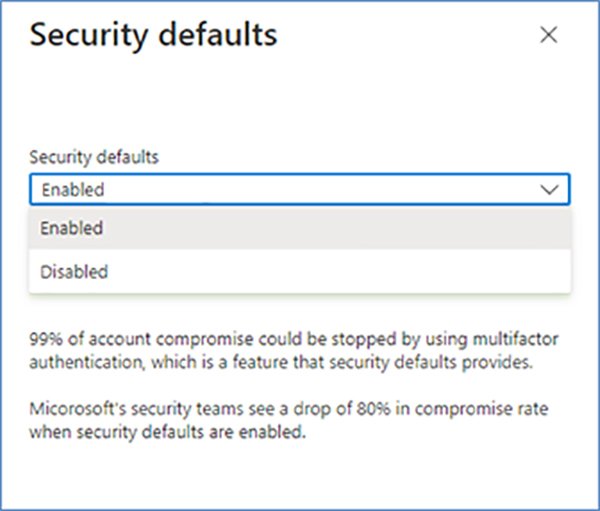Click the word 'Microsoft's' in the description
The height and width of the screenshot is (511, 600).
click(x=69, y=411)
